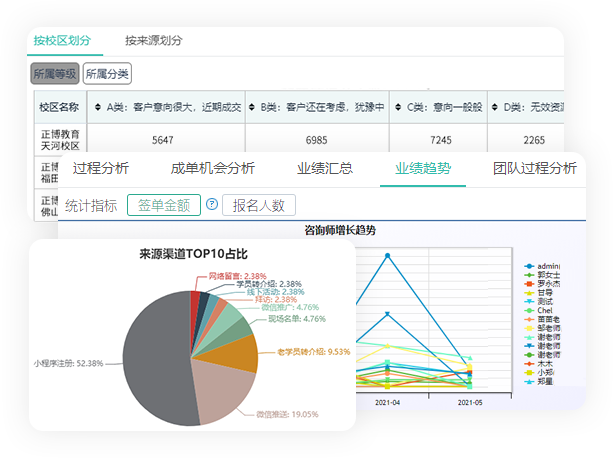Click sort arrows beside A类 column

click(95, 106)
